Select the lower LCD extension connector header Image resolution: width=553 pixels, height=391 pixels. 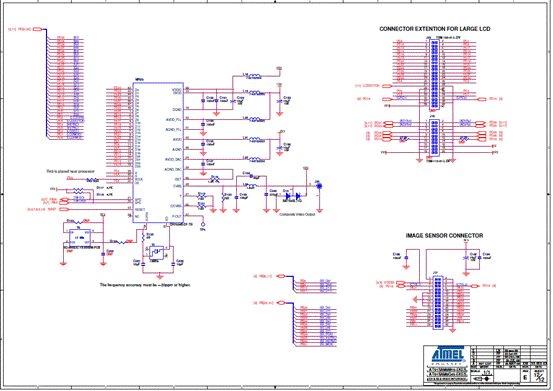[x=434, y=138]
